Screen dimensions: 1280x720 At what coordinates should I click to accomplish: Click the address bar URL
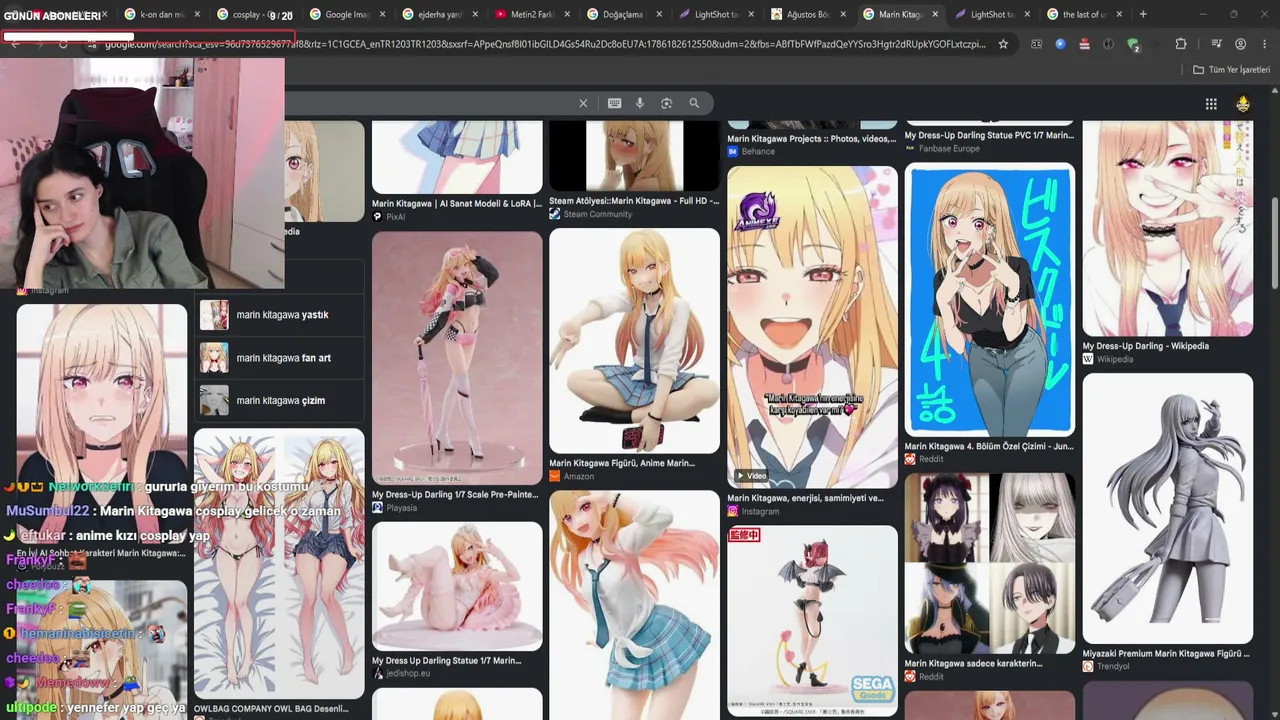(x=545, y=44)
